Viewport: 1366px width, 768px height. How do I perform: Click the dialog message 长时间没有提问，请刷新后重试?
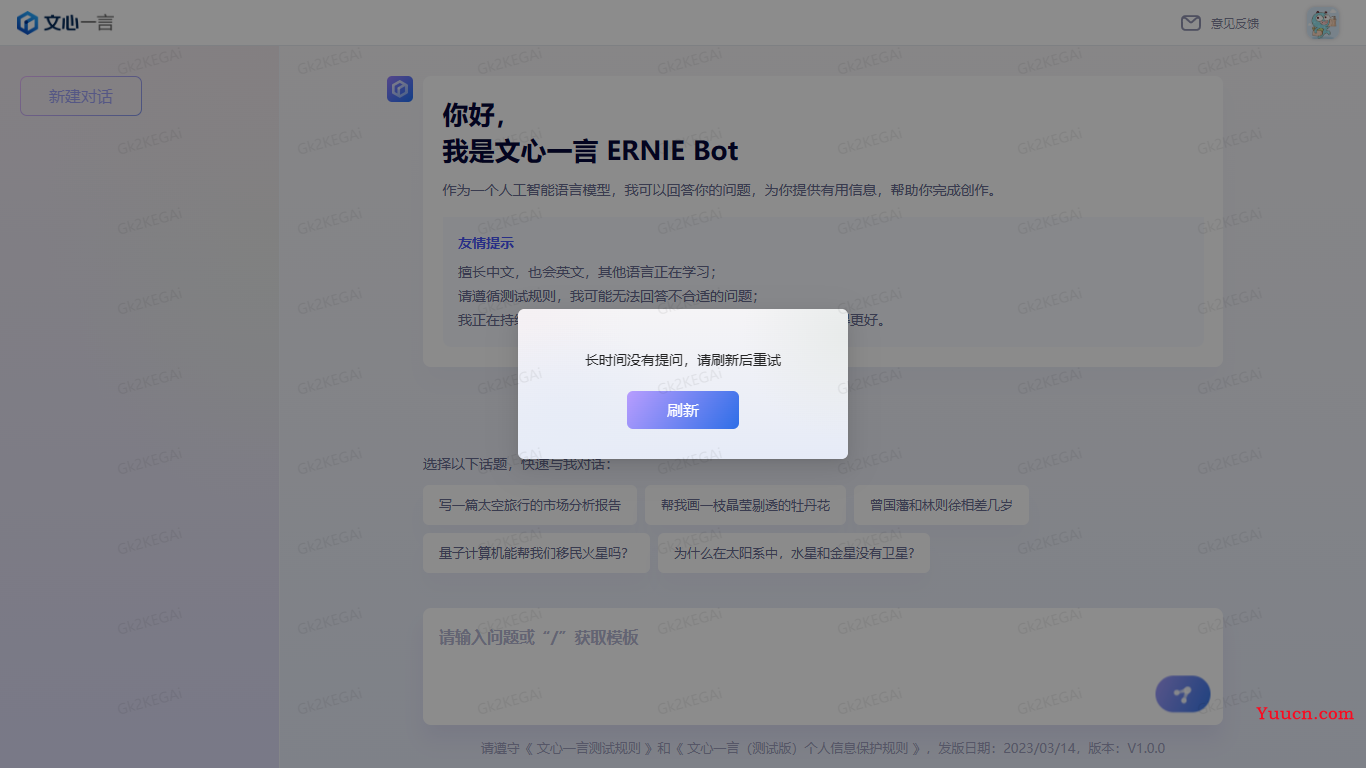point(683,360)
